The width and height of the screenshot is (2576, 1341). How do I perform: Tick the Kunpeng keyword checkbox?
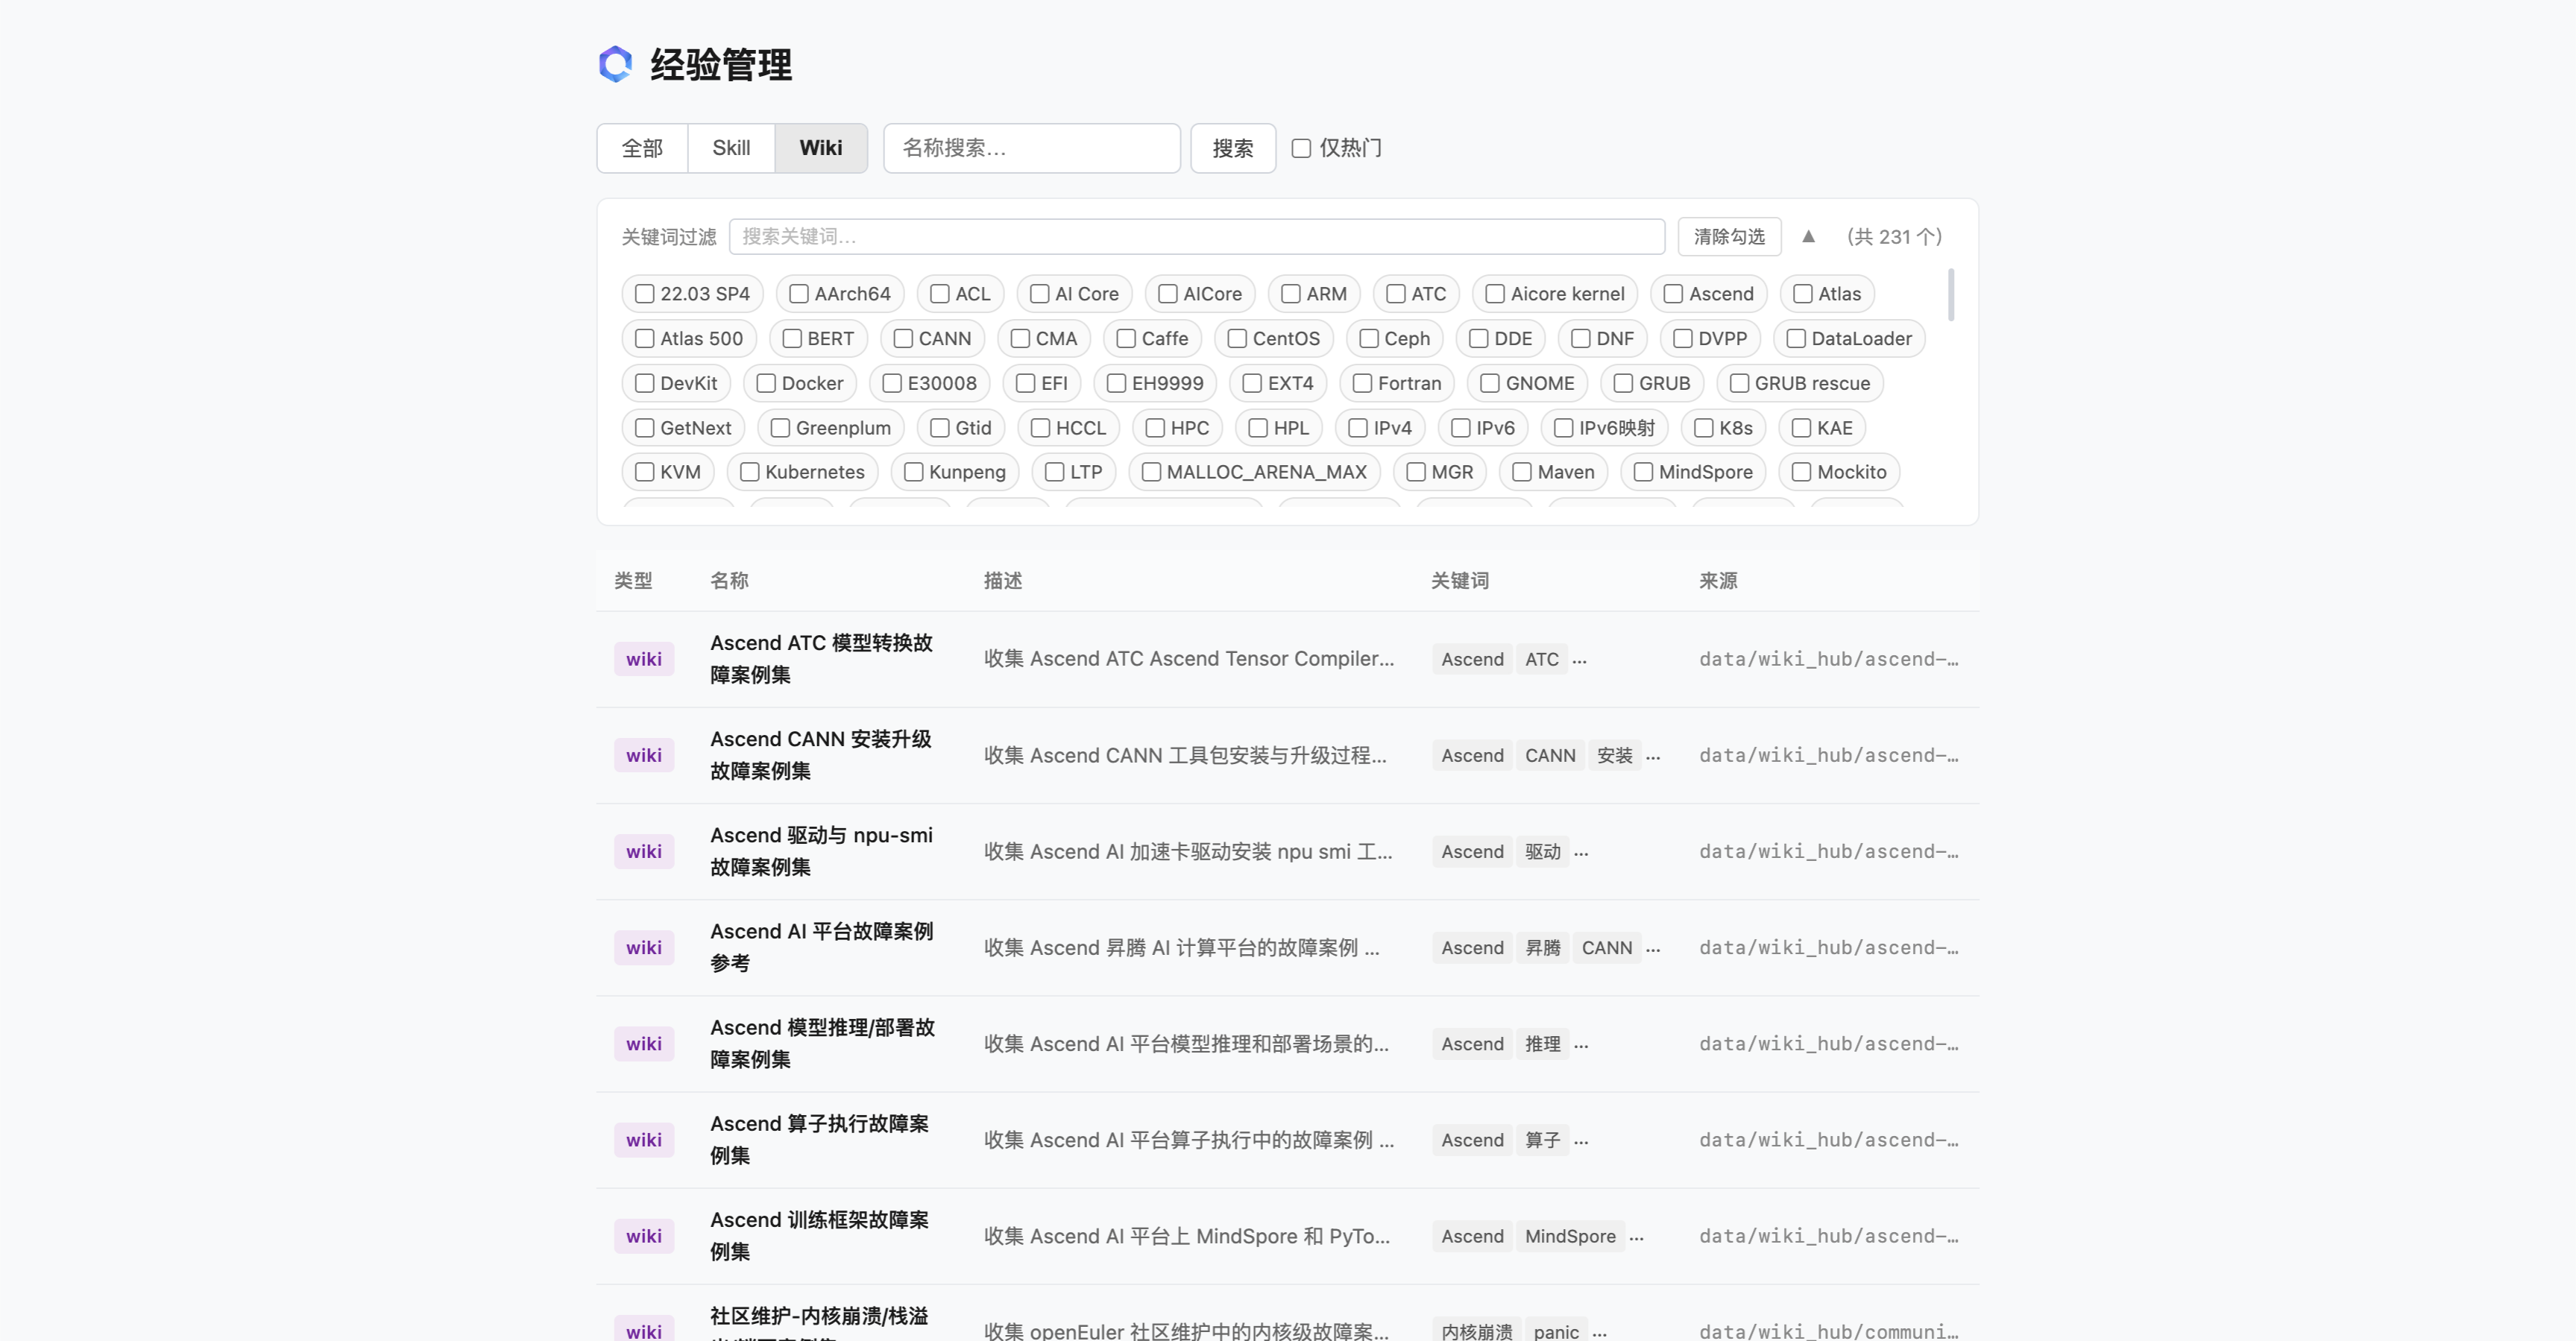point(913,472)
